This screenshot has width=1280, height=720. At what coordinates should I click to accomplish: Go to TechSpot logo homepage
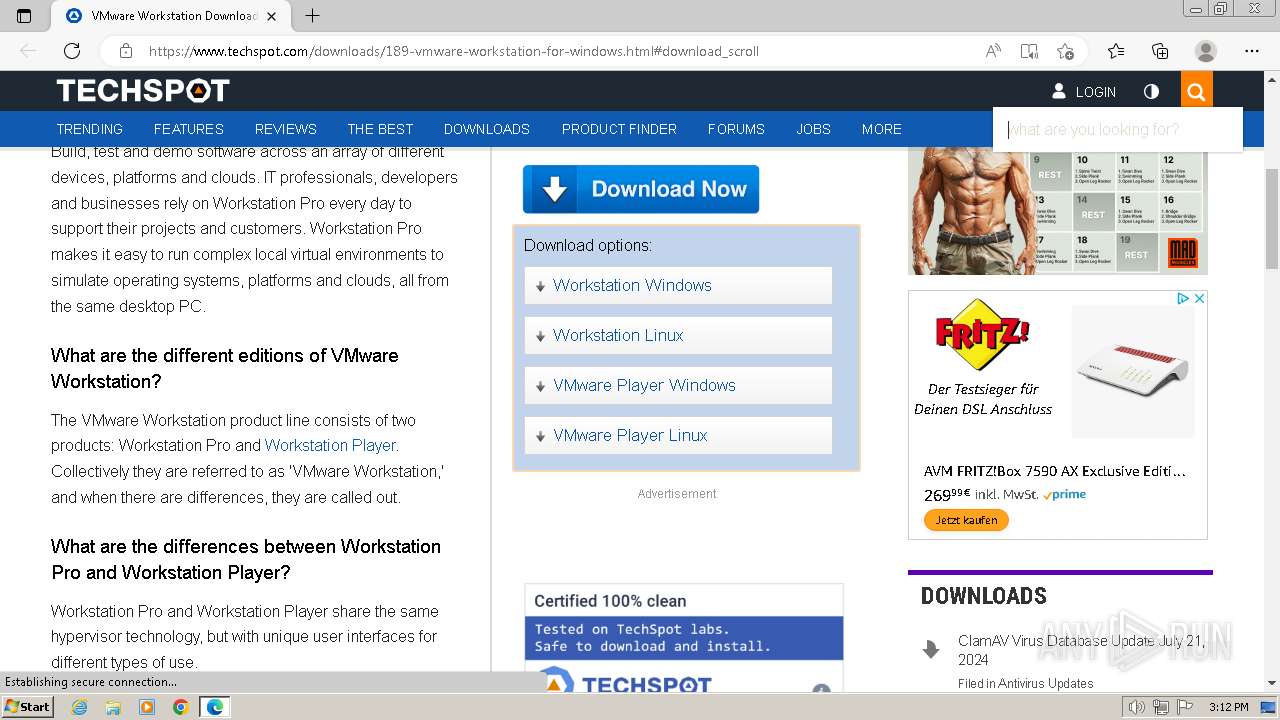(x=143, y=91)
